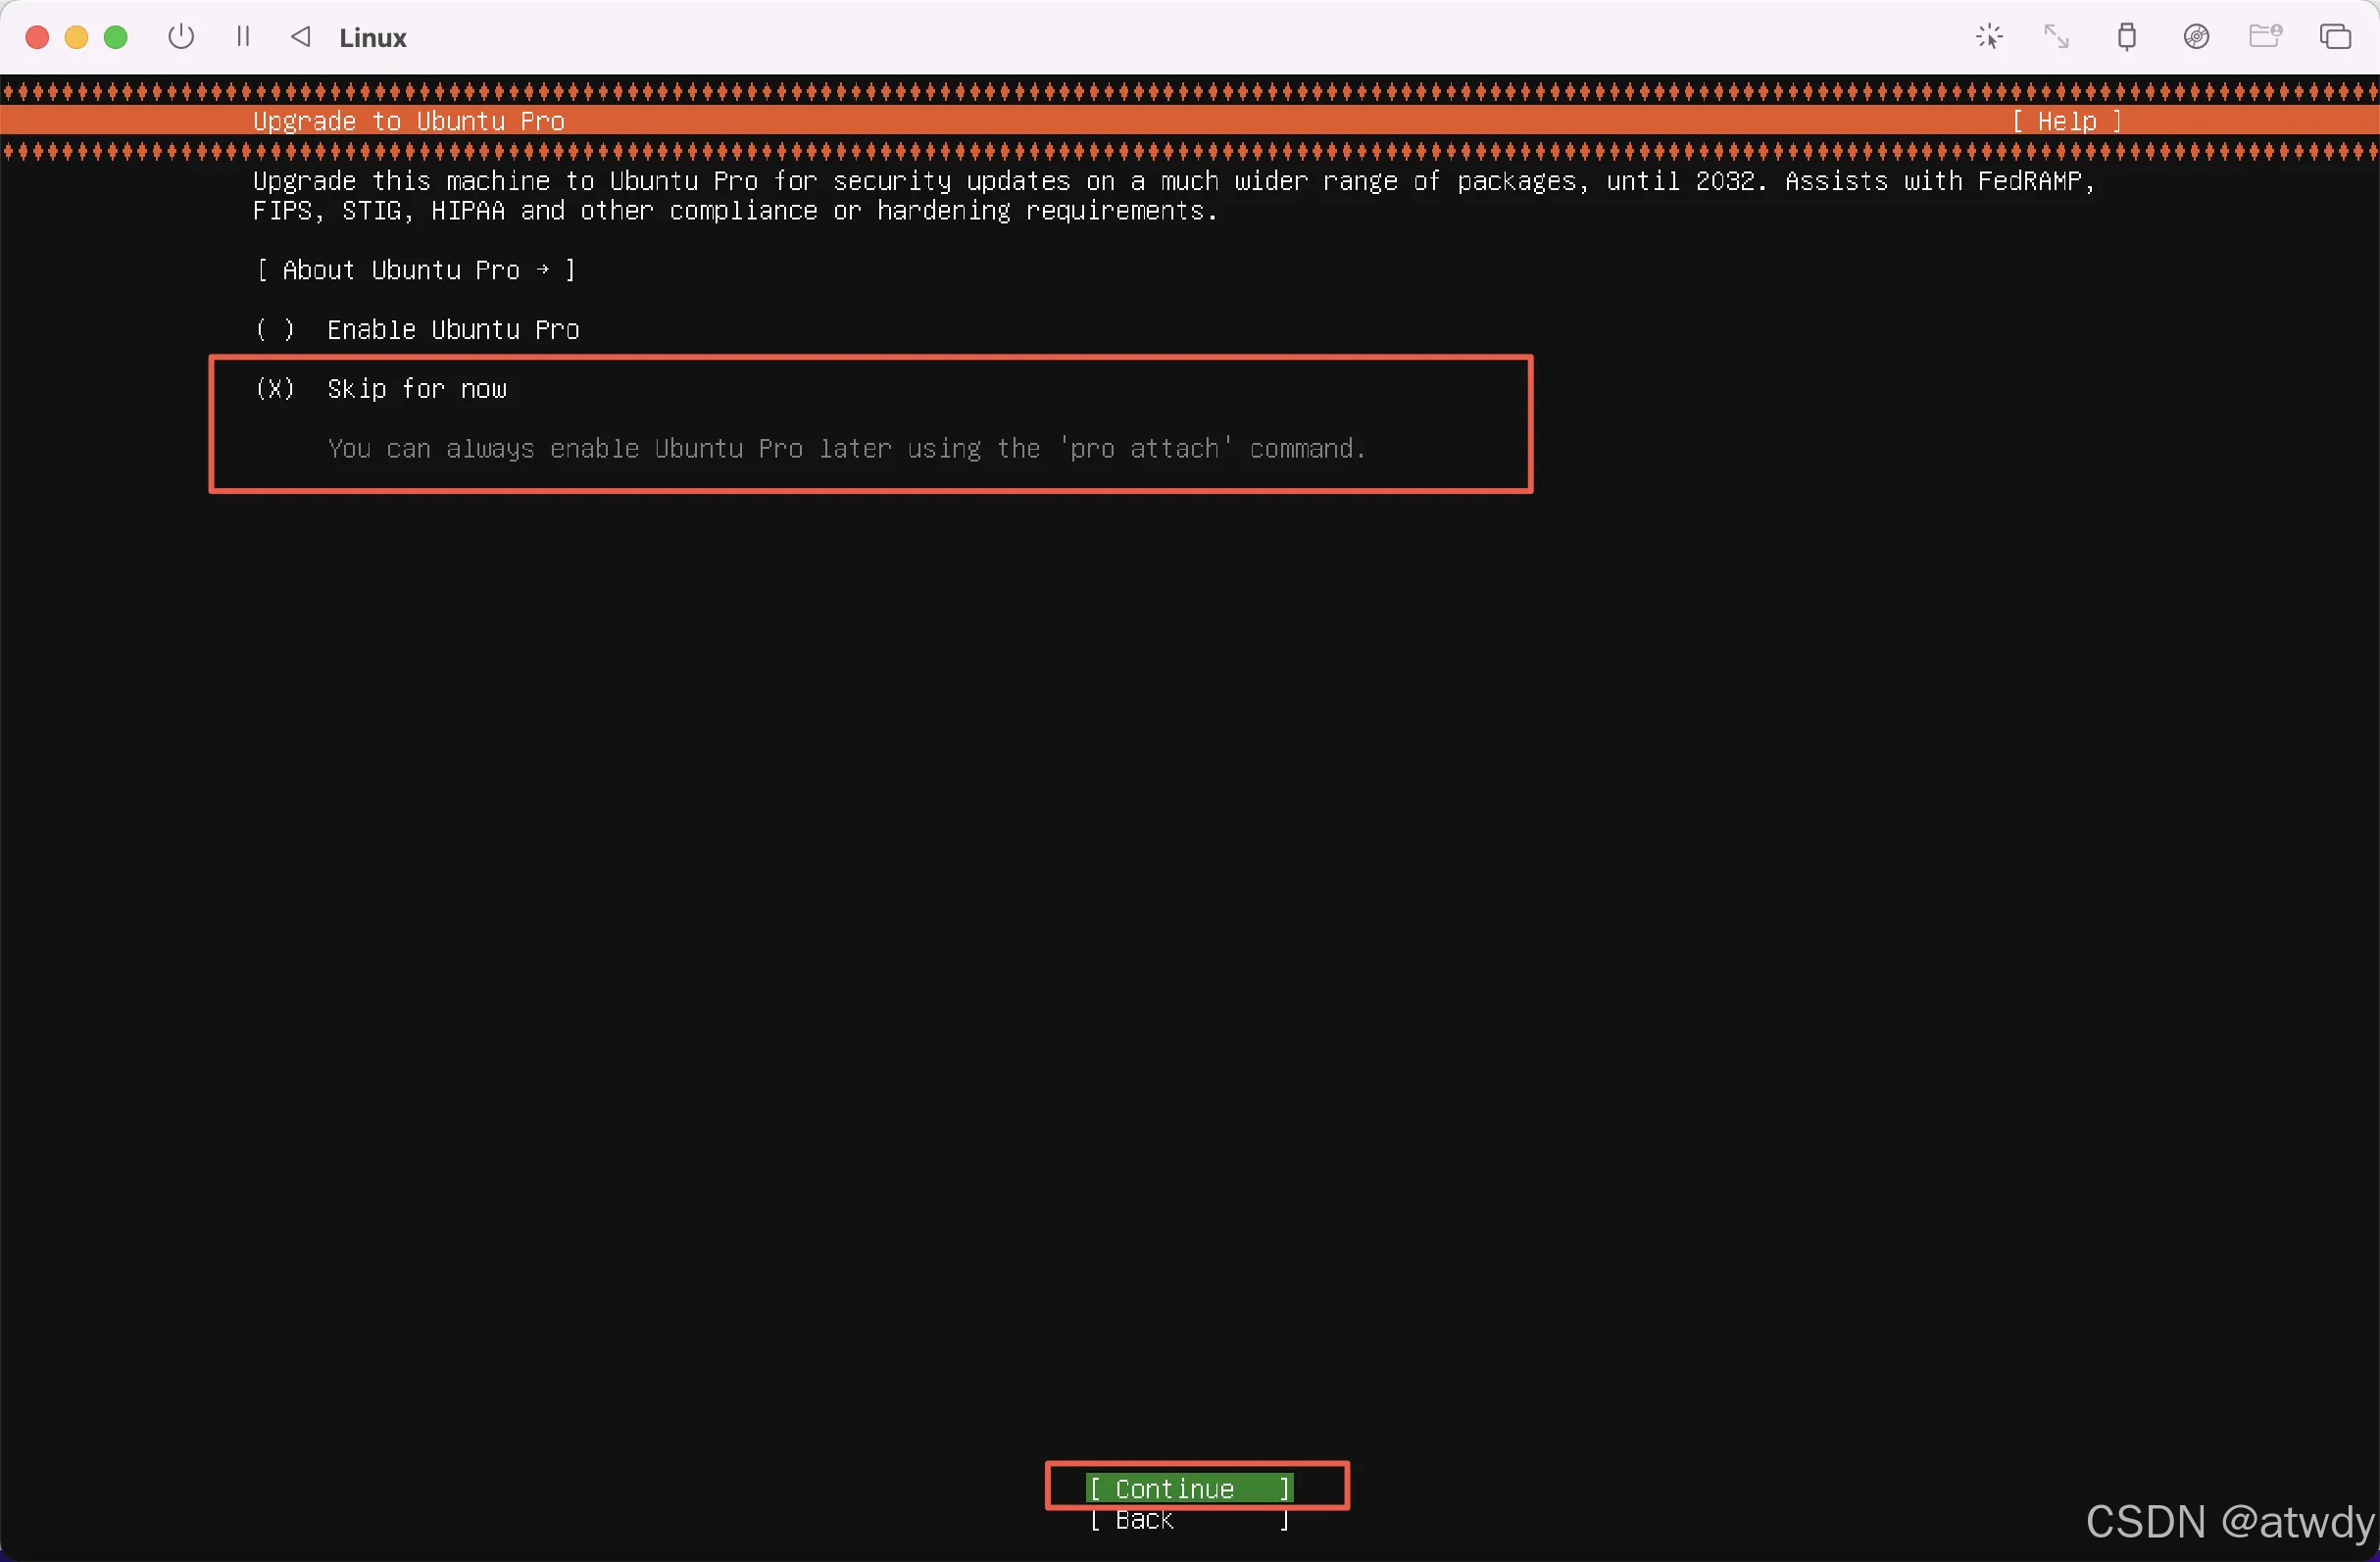
Task: Open the USB devices icon
Action: tap(2127, 37)
